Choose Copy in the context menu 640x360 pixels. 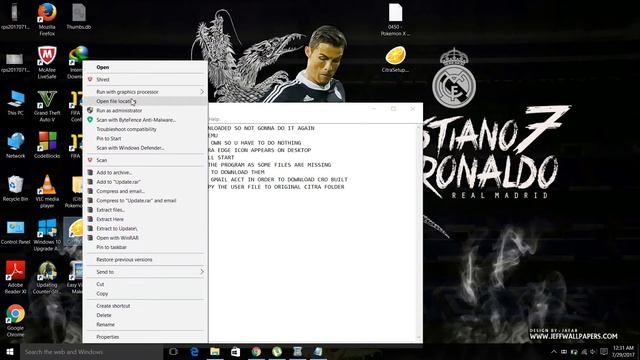click(x=145, y=294)
